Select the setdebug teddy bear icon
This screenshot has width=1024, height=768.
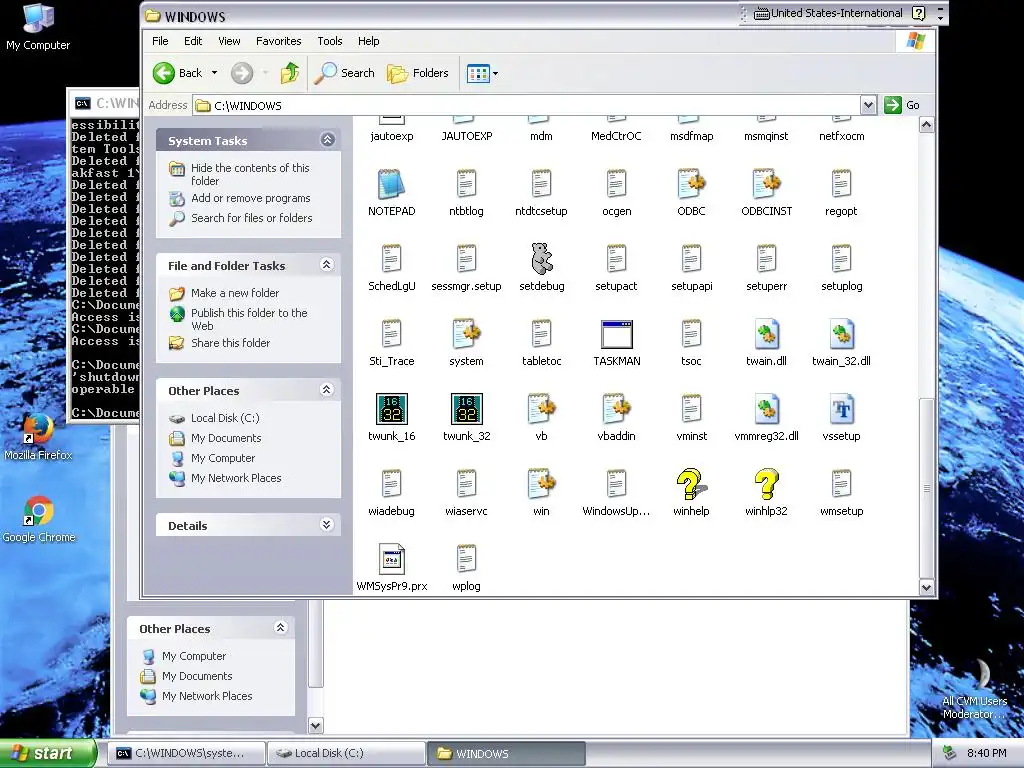point(541,259)
